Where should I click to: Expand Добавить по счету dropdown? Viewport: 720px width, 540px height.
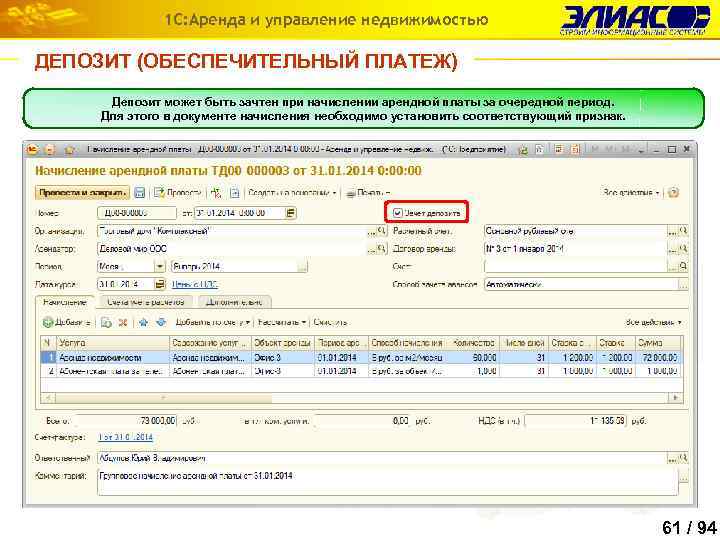(x=212, y=322)
